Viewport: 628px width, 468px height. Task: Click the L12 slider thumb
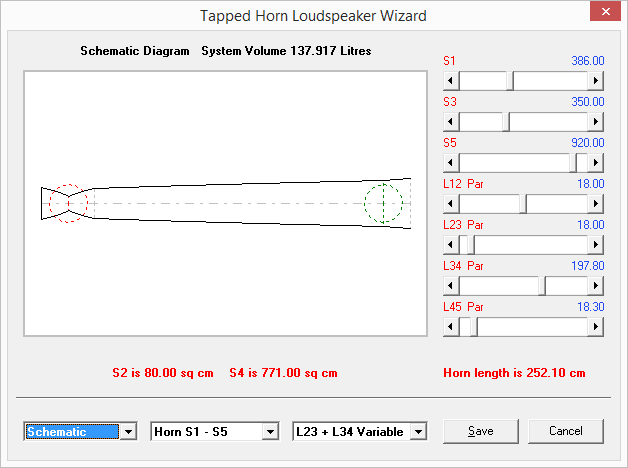[523, 203]
